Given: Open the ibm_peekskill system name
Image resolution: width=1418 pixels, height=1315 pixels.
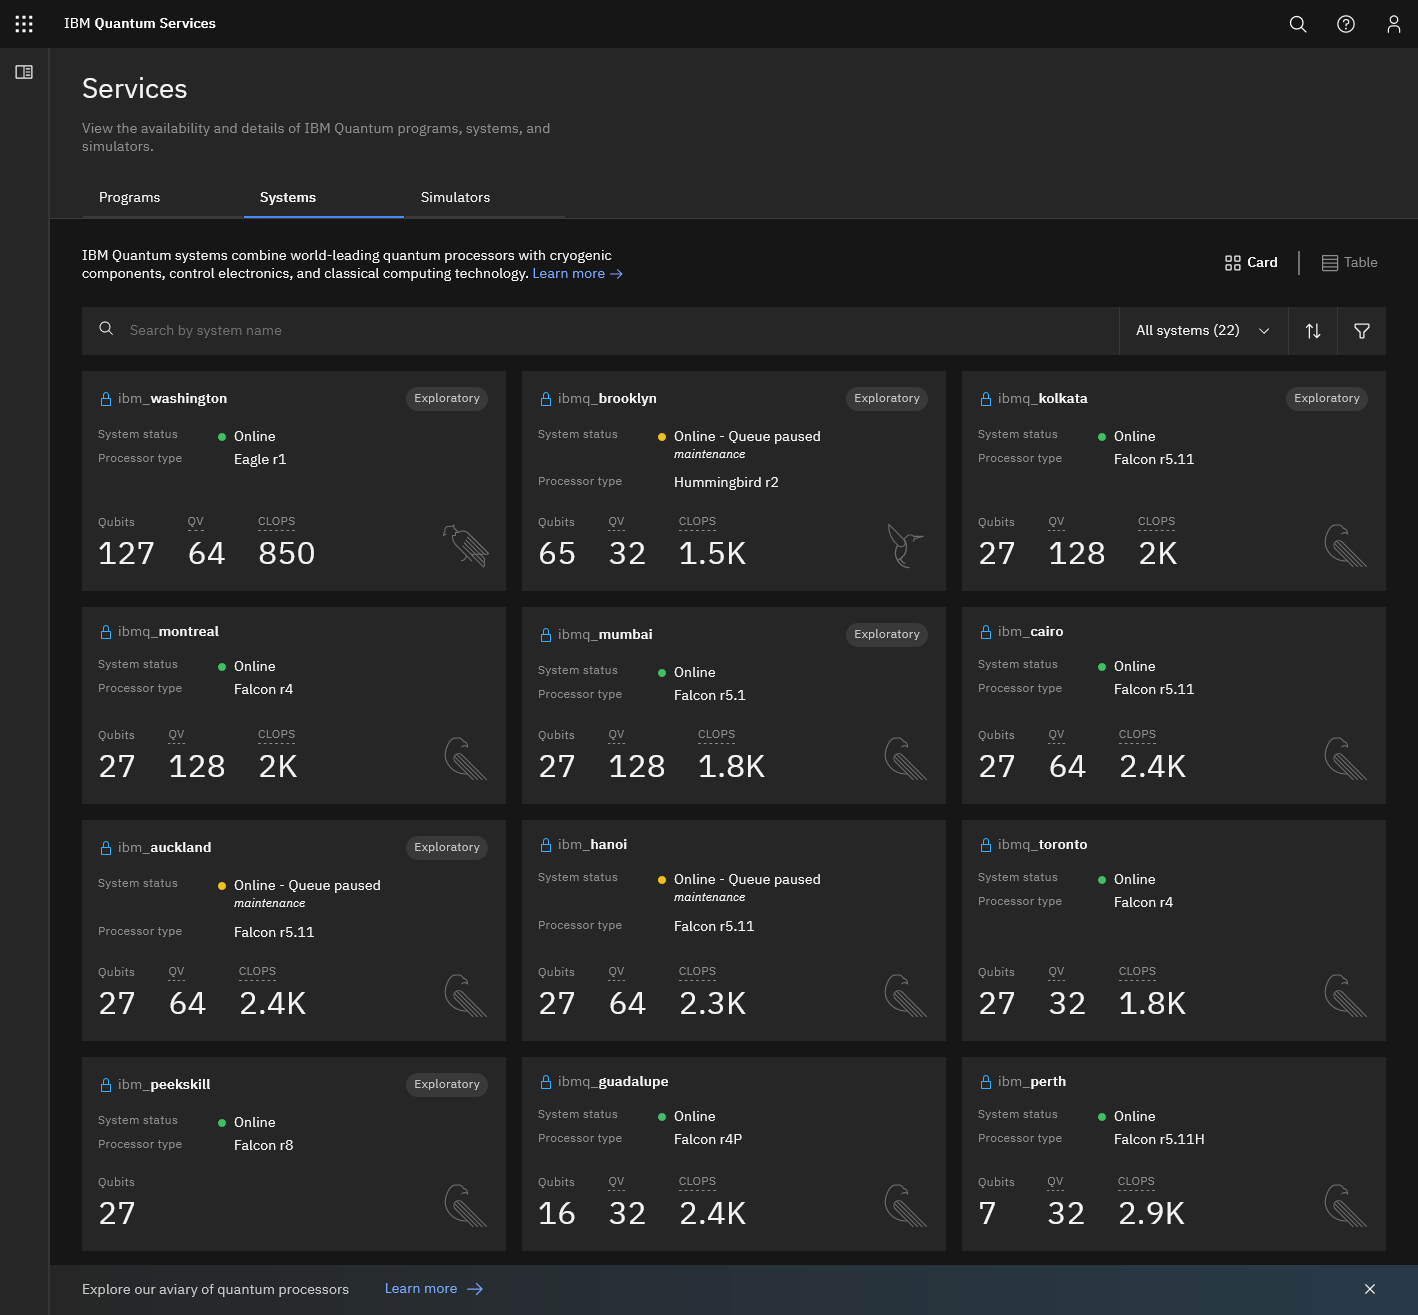Looking at the screenshot, I should click(x=164, y=1085).
